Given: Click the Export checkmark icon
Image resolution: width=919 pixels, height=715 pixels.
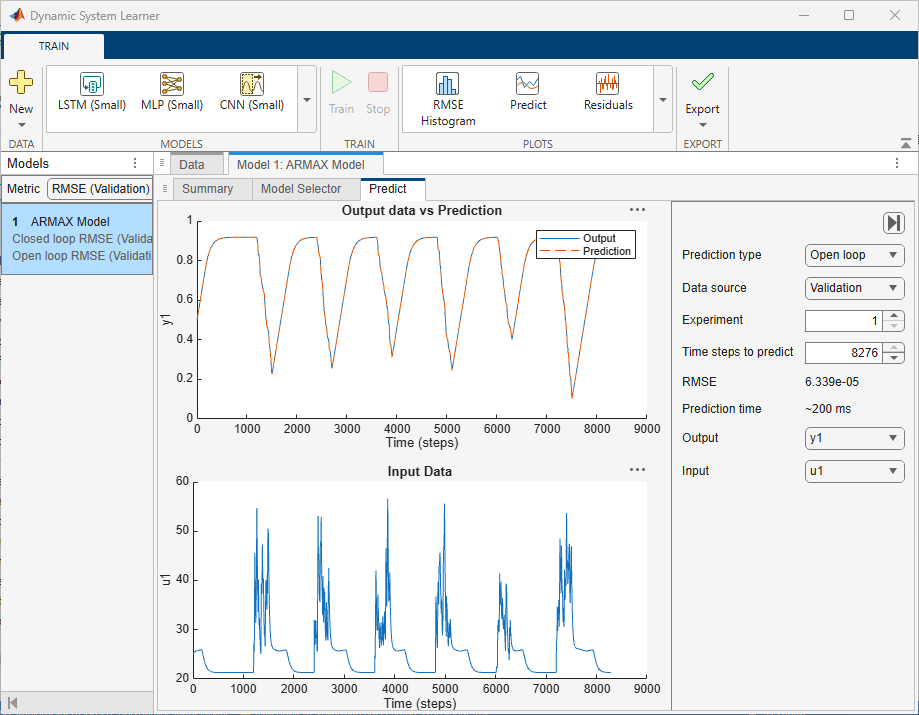Looking at the screenshot, I should pos(702,82).
